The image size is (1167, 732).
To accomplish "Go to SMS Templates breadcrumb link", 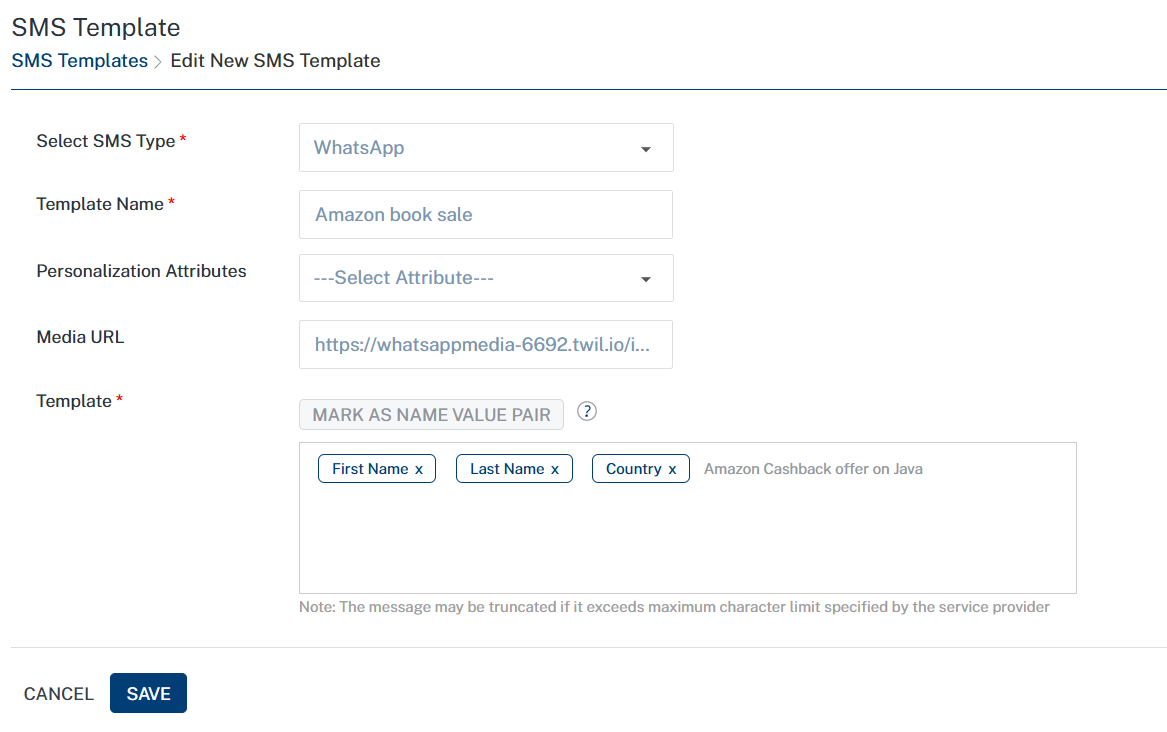I will [x=80, y=61].
